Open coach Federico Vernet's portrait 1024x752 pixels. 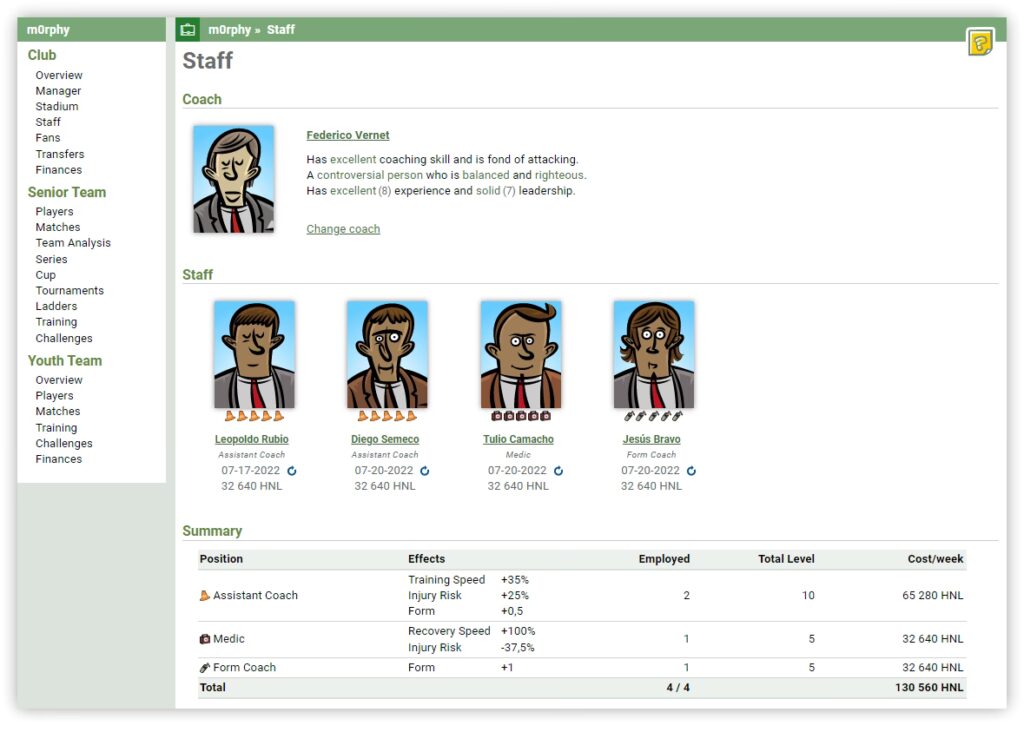tap(233, 180)
